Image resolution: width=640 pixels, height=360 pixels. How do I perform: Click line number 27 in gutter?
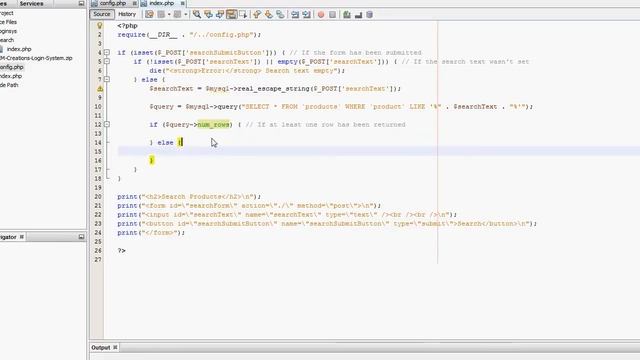coord(98,260)
